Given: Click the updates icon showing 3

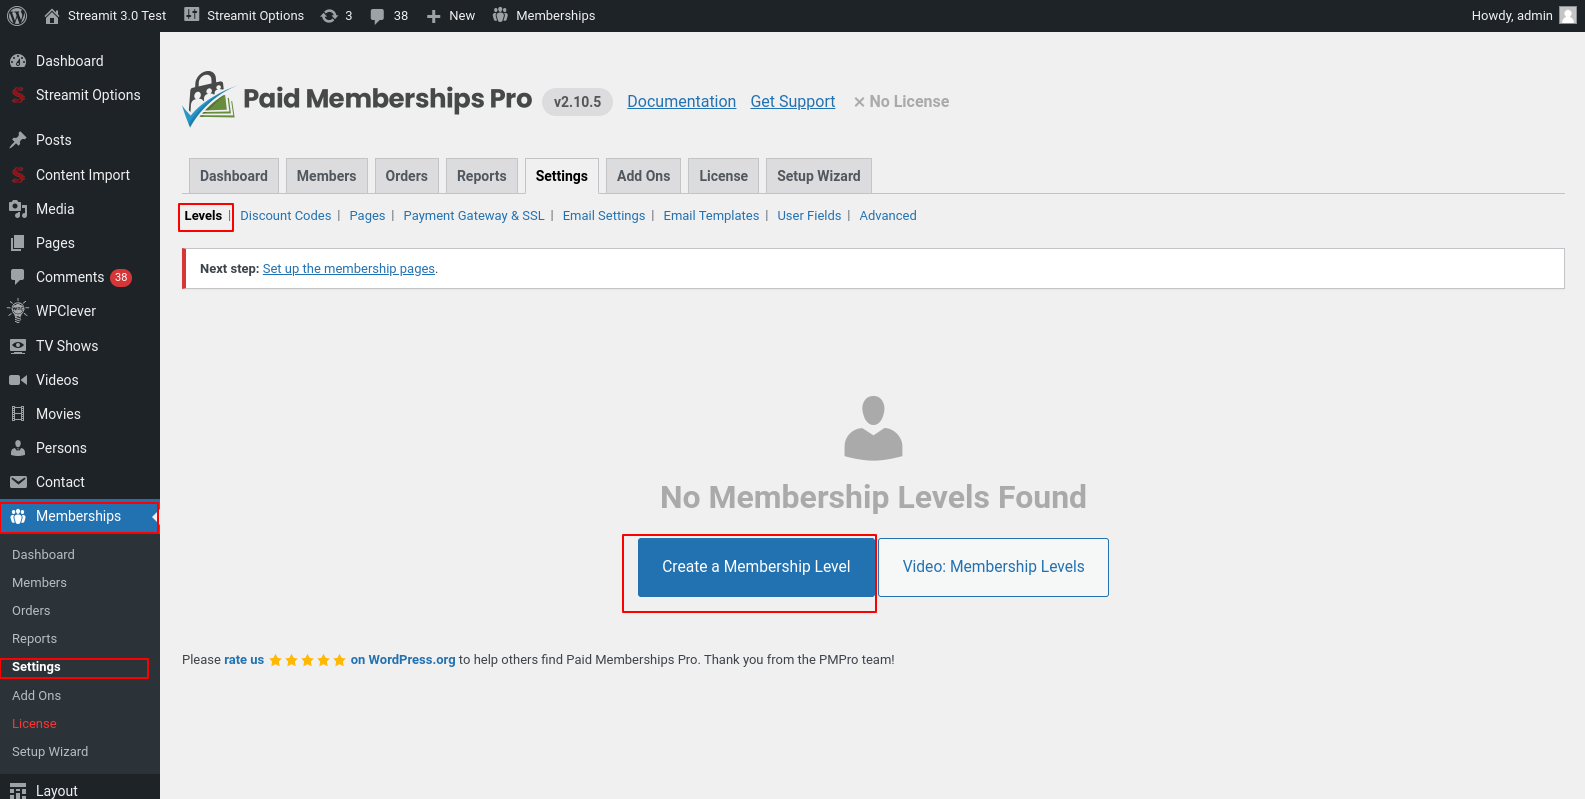Looking at the screenshot, I should pyautogui.click(x=329, y=16).
